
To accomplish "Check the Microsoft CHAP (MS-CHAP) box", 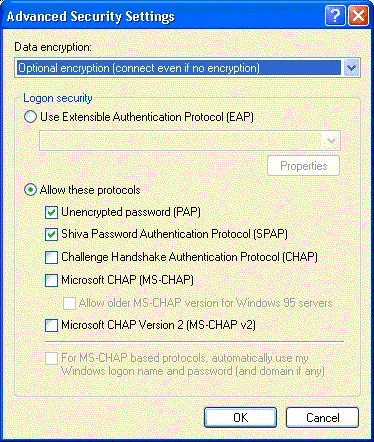I will (51, 280).
